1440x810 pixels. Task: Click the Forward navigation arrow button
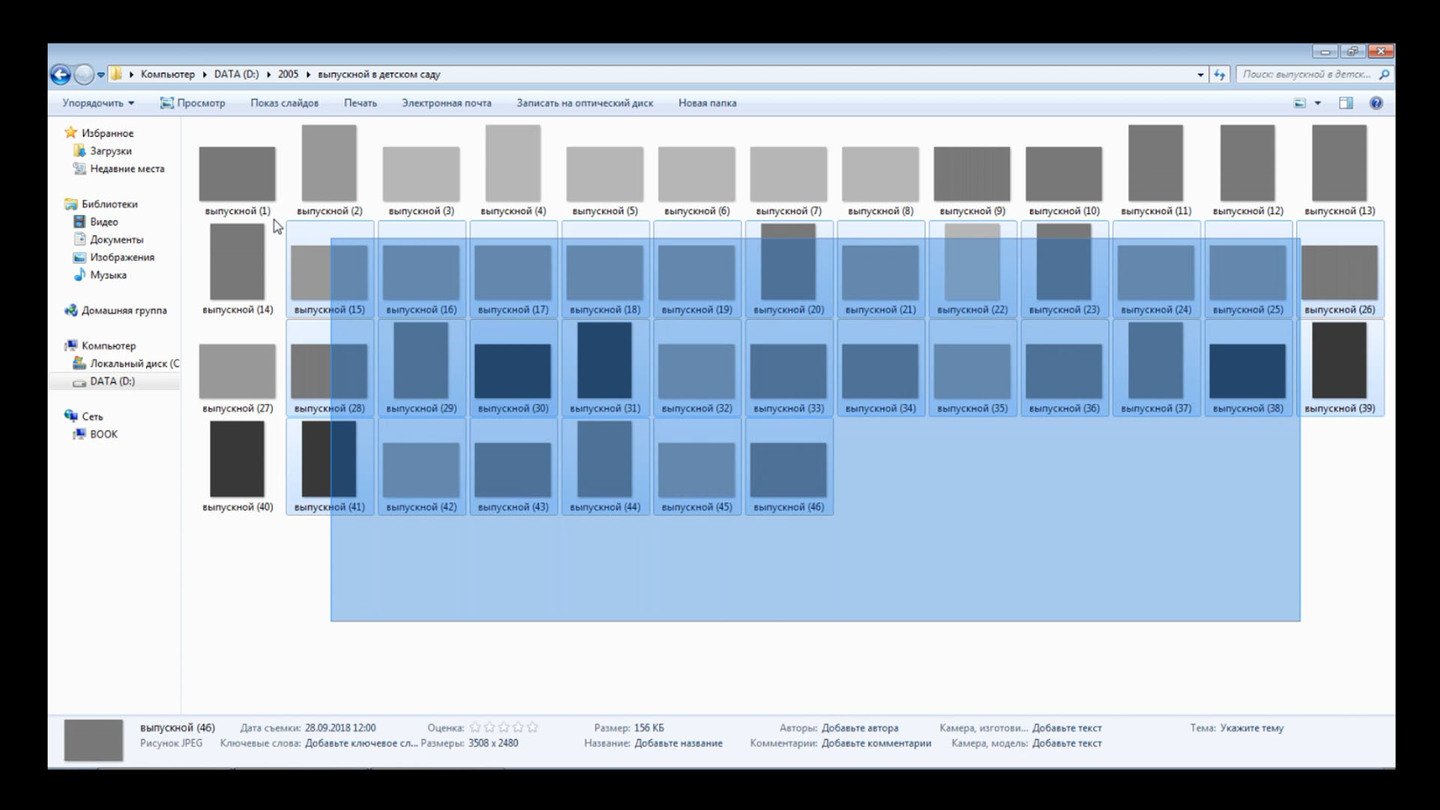coord(84,75)
